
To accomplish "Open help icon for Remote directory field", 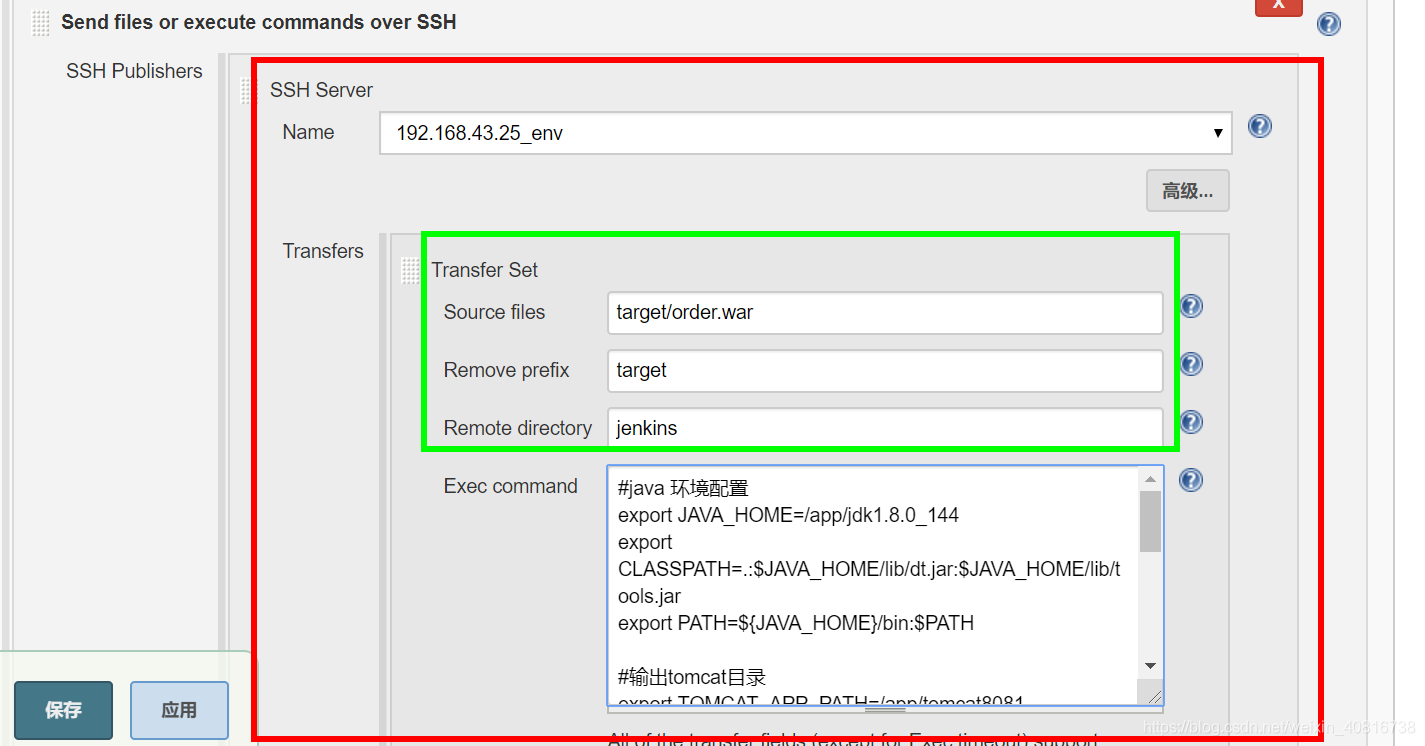I will click(1191, 422).
